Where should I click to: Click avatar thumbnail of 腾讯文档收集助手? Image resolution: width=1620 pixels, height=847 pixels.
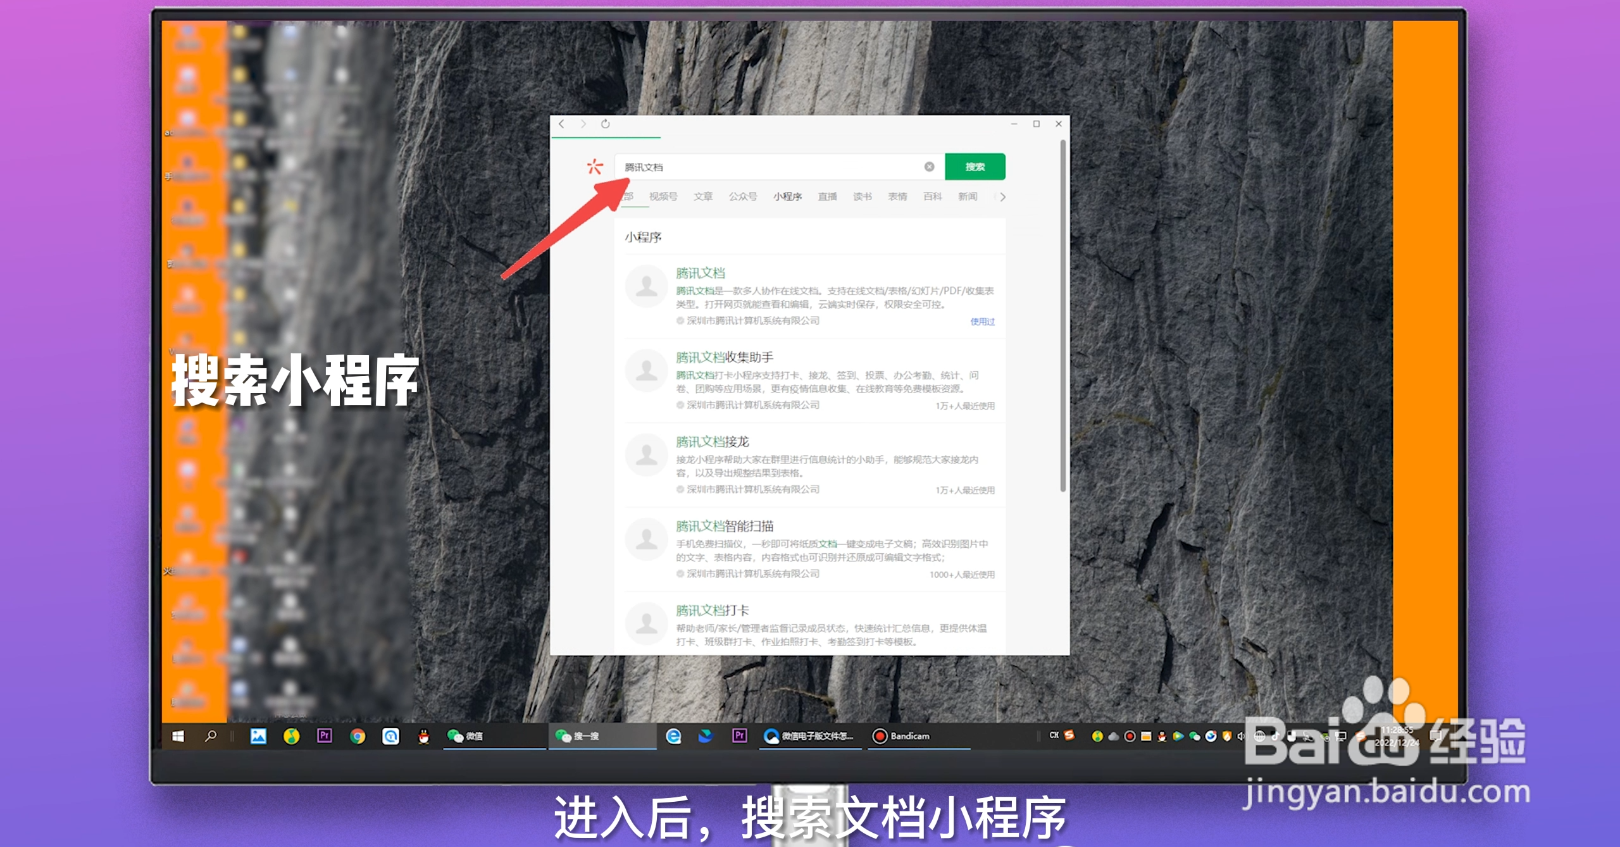coord(647,371)
